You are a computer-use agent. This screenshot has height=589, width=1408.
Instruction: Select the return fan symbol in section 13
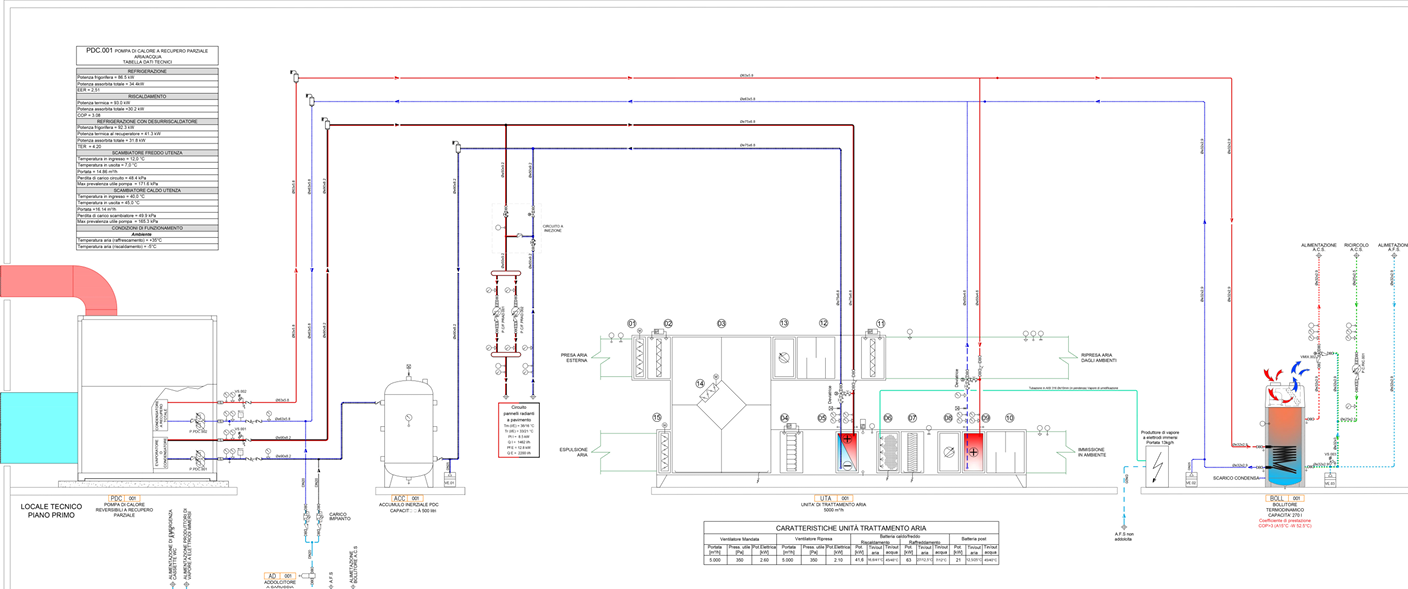click(786, 357)
